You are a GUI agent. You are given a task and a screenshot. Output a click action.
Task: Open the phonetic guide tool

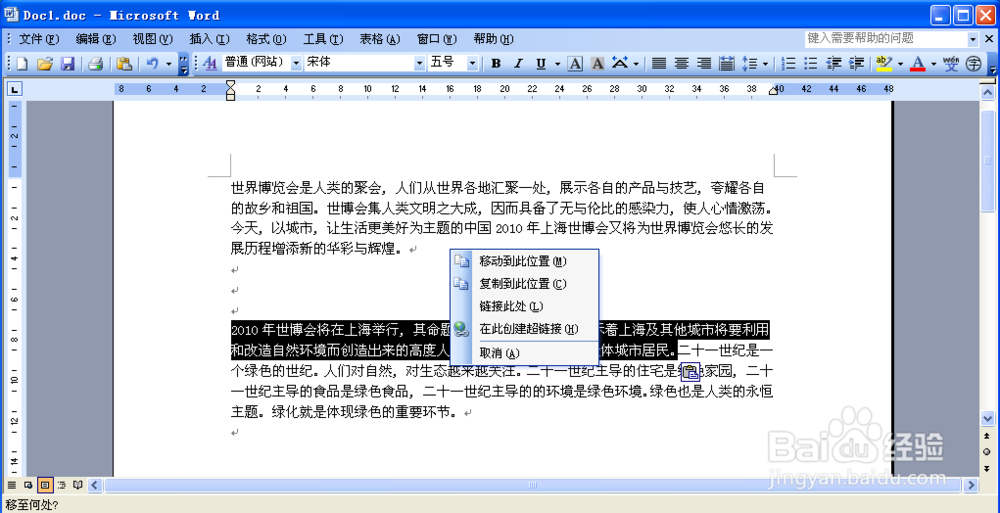coord(951,64)
